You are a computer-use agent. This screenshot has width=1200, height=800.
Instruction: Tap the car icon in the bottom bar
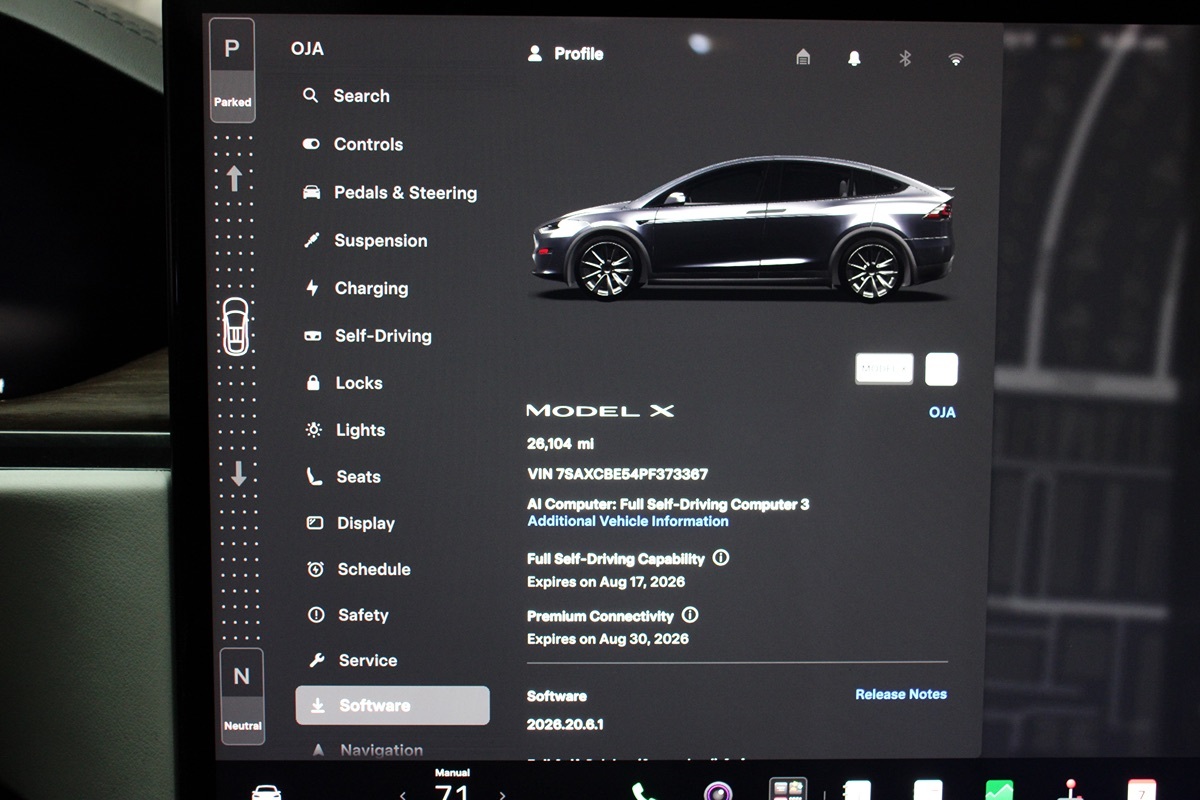[266, 791]
